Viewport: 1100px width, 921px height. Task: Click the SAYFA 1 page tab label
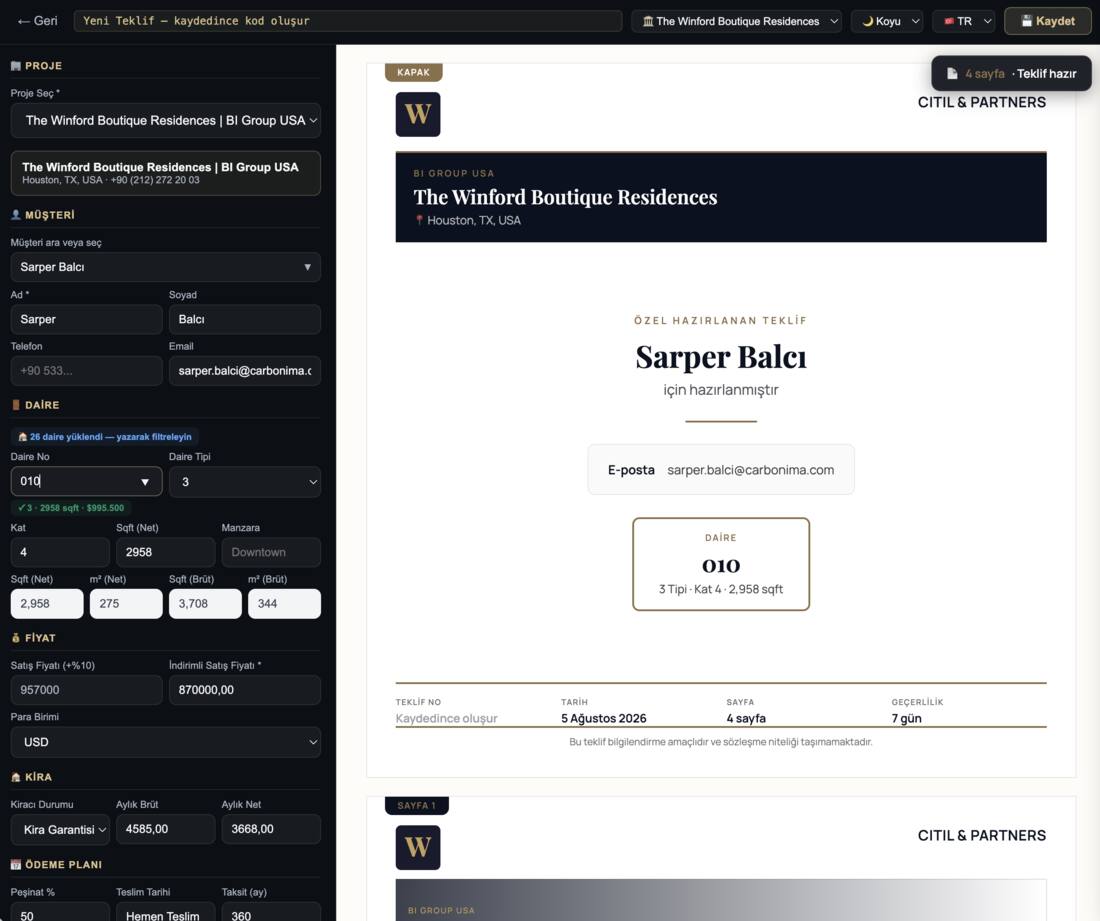click(417, 805)
